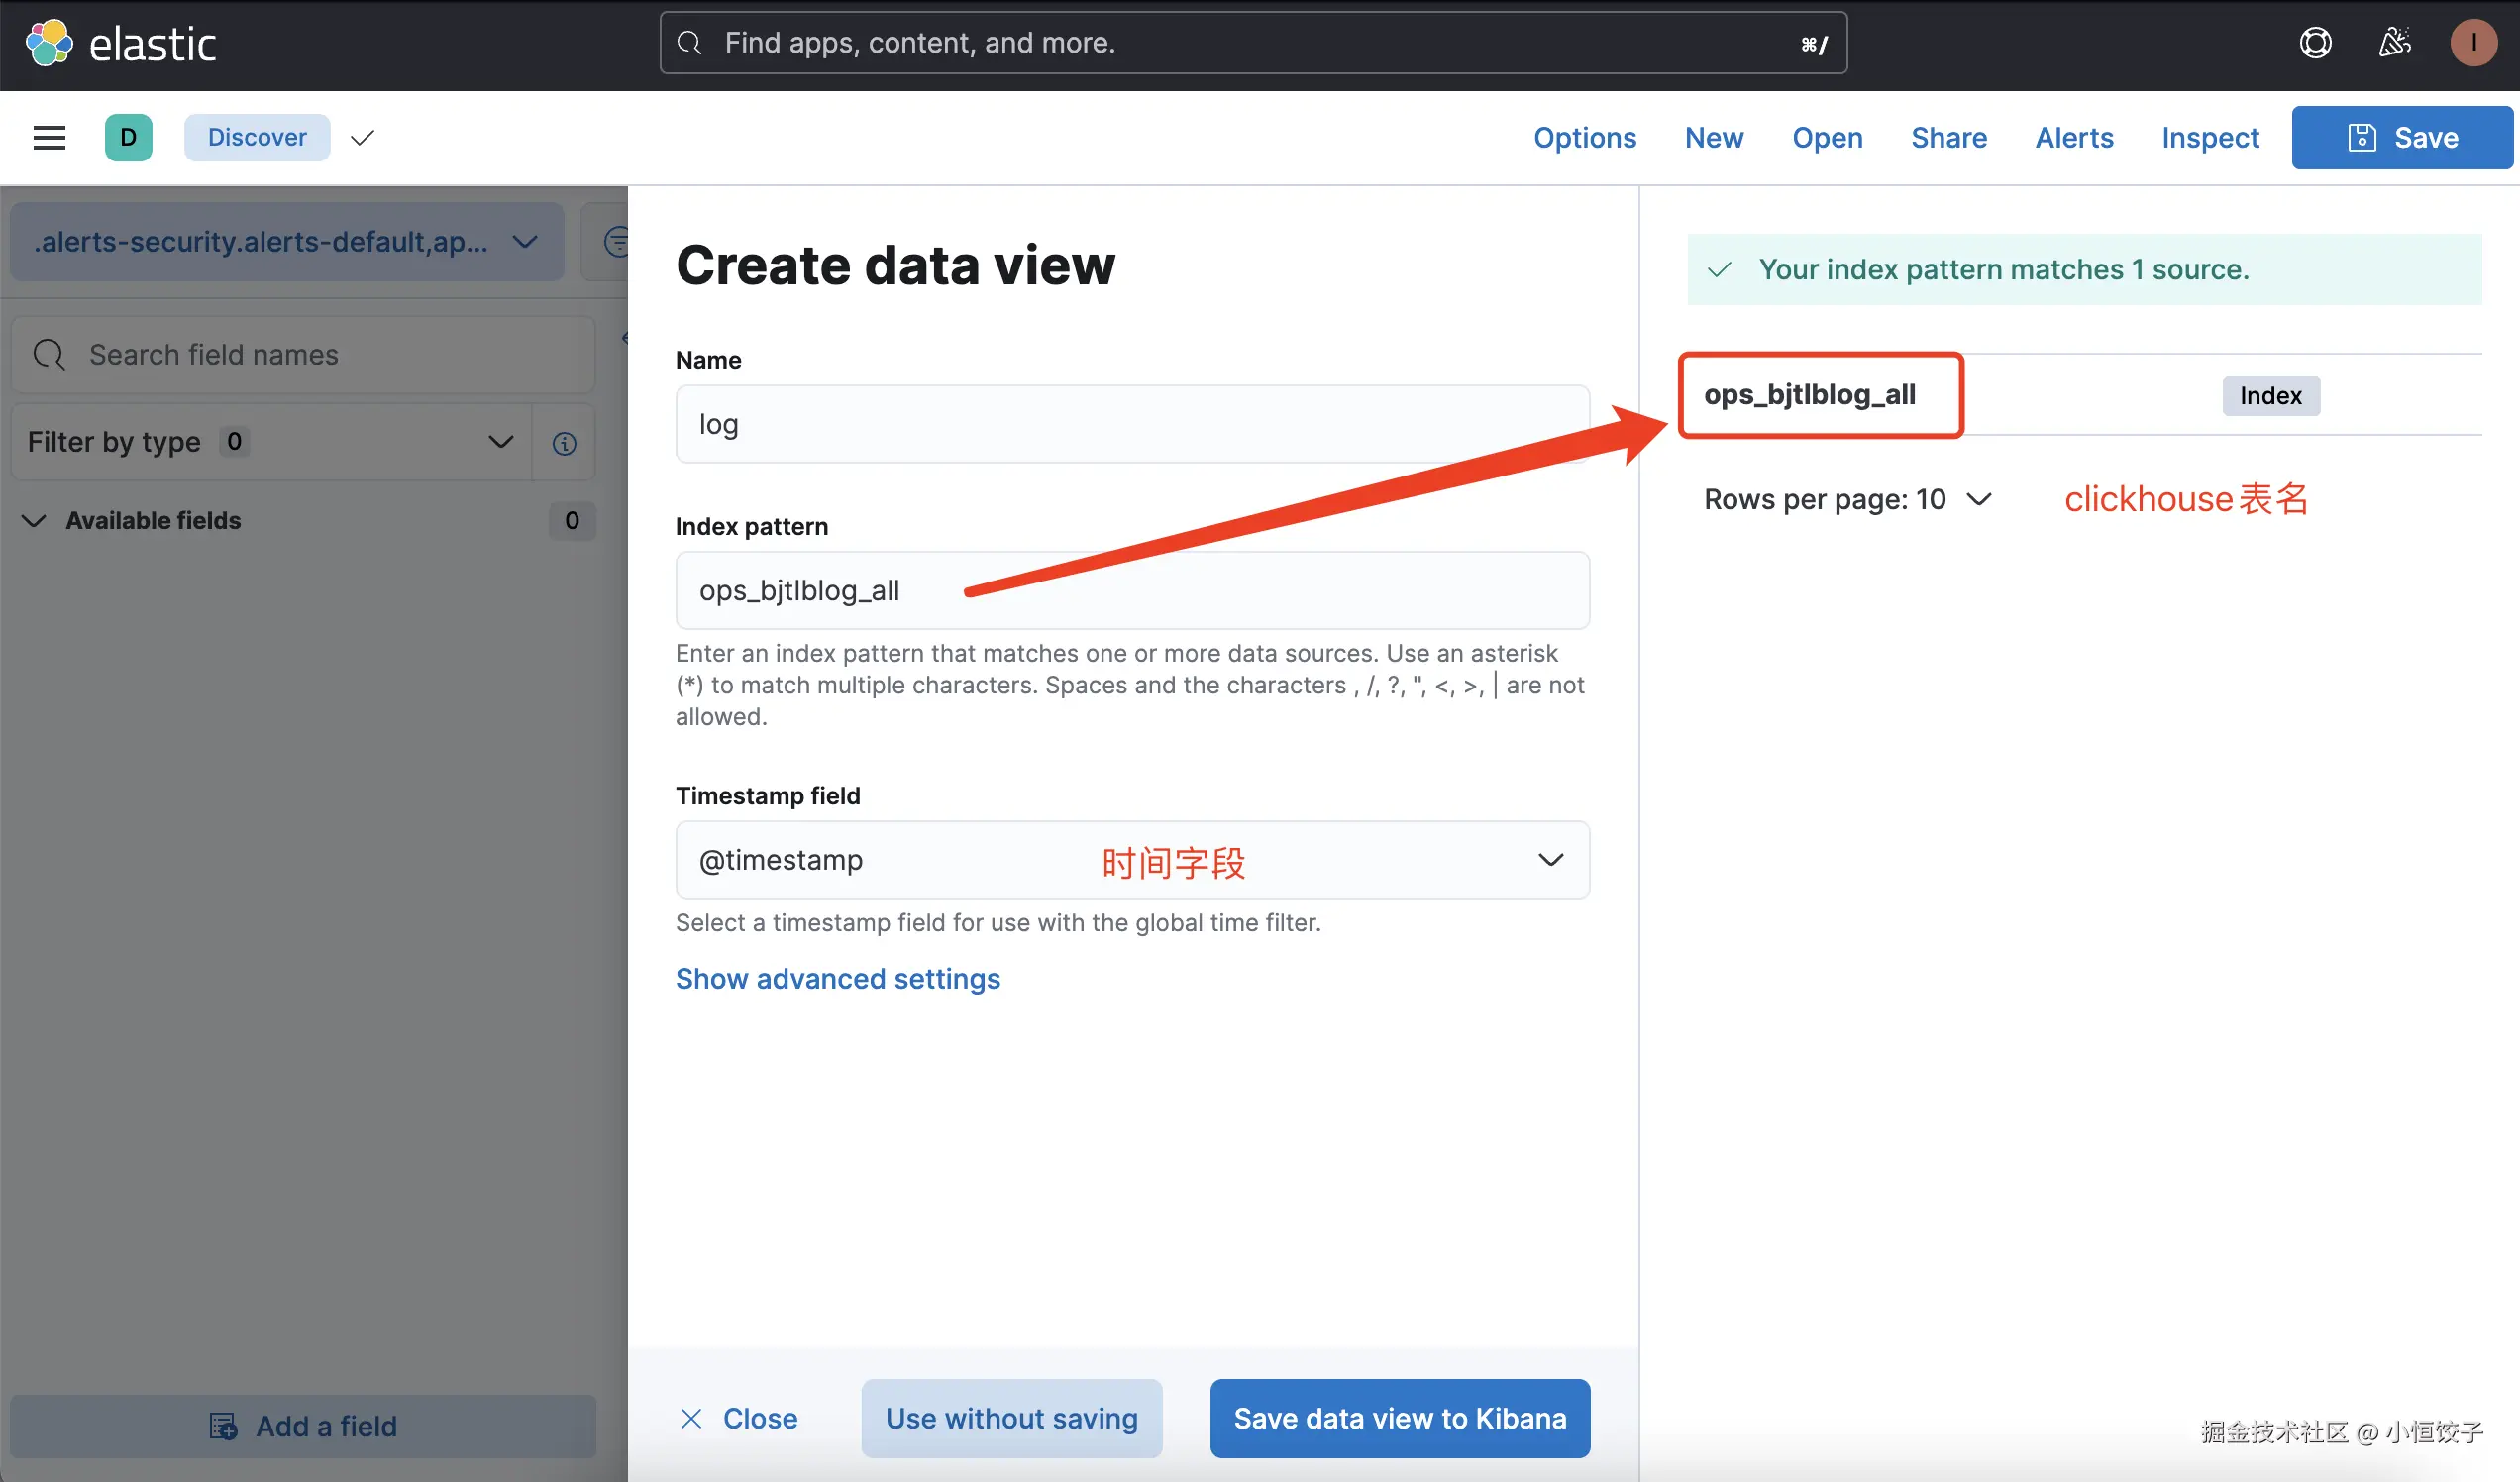
Task: Click Save data view to Kibana
Action: (1399, 1418)
